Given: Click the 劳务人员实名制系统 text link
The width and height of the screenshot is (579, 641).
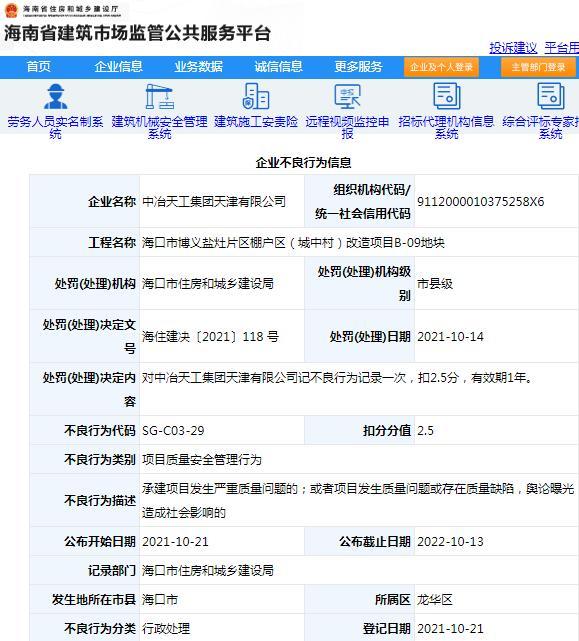Looking at the screenshot, I should 56,128.
